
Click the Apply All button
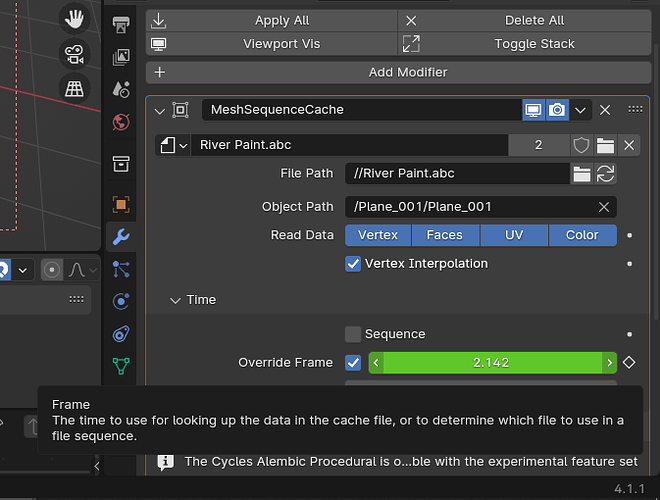[271, 20]
